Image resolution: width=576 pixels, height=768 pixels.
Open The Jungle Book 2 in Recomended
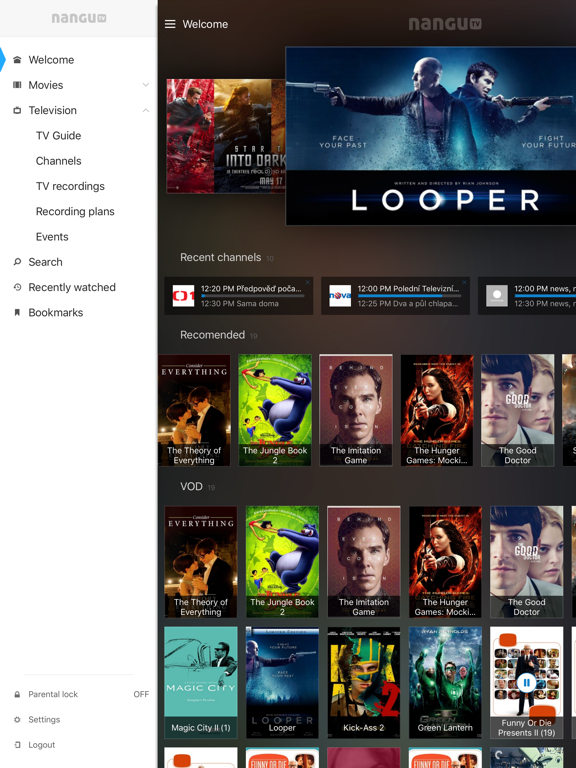coord(275,410)
